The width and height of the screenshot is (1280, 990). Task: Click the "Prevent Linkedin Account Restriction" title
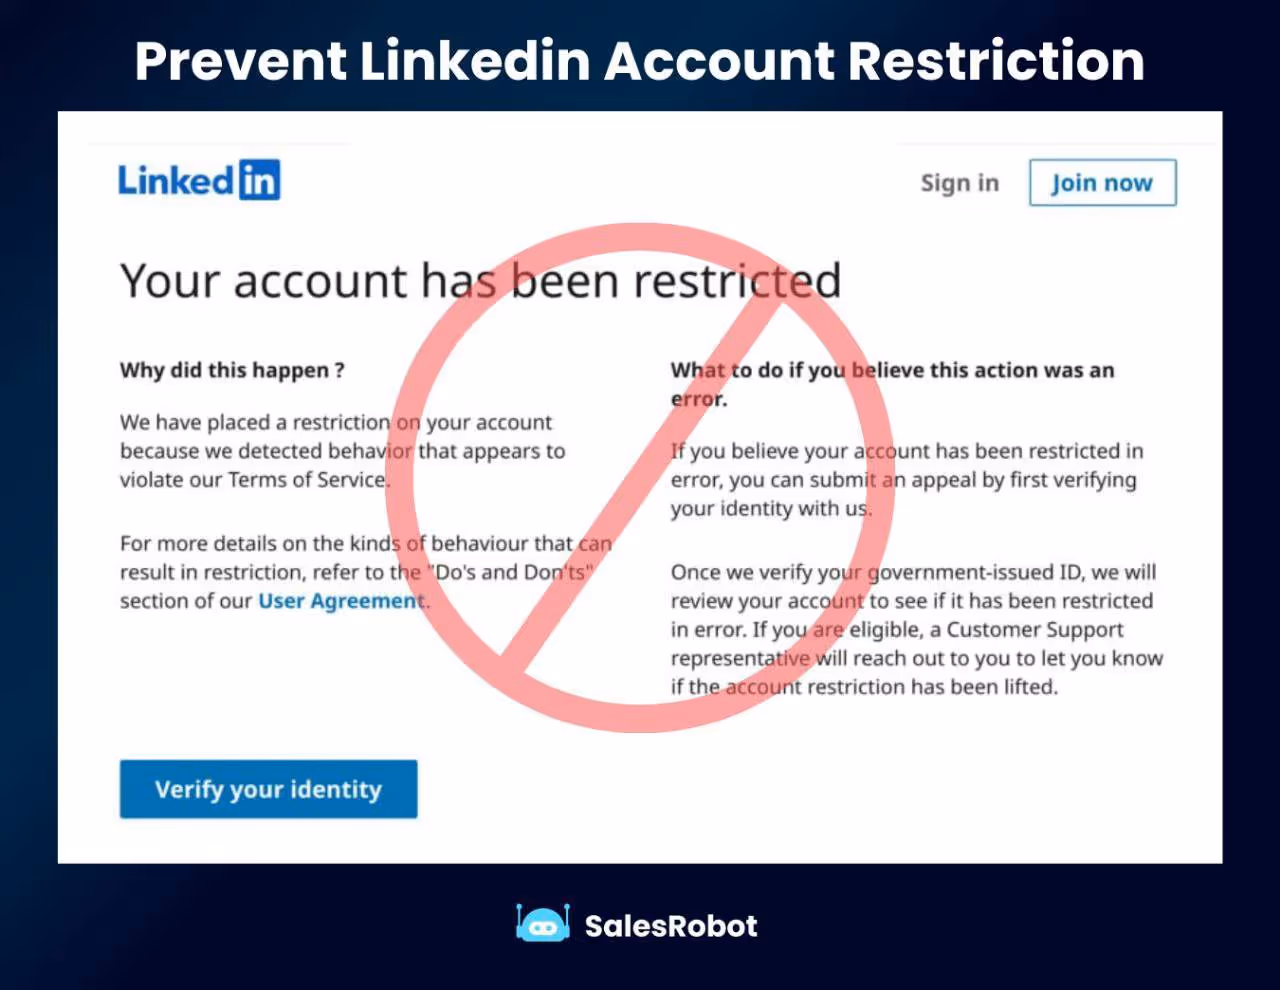point(640,61)
